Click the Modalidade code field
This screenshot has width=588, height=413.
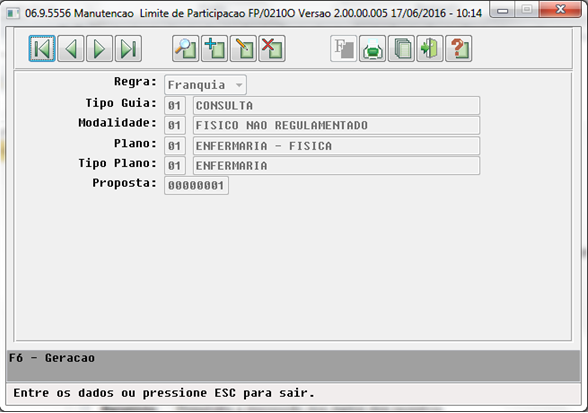coord(175,125)
